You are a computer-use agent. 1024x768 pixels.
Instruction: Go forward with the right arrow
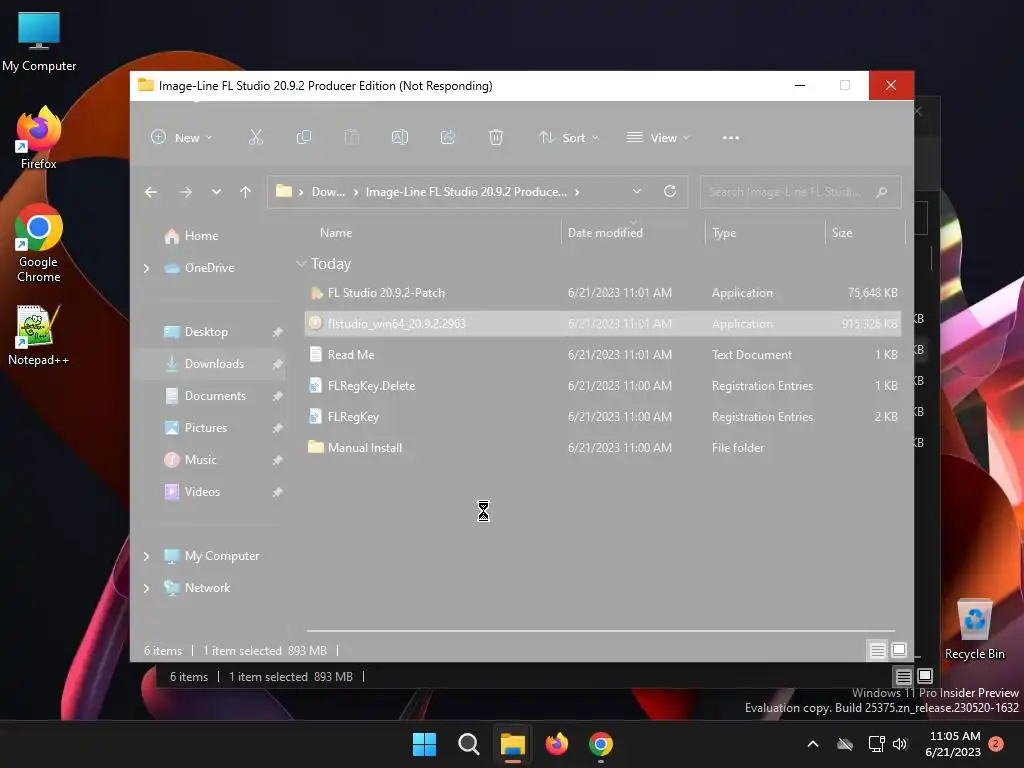(x=185, y=192)
